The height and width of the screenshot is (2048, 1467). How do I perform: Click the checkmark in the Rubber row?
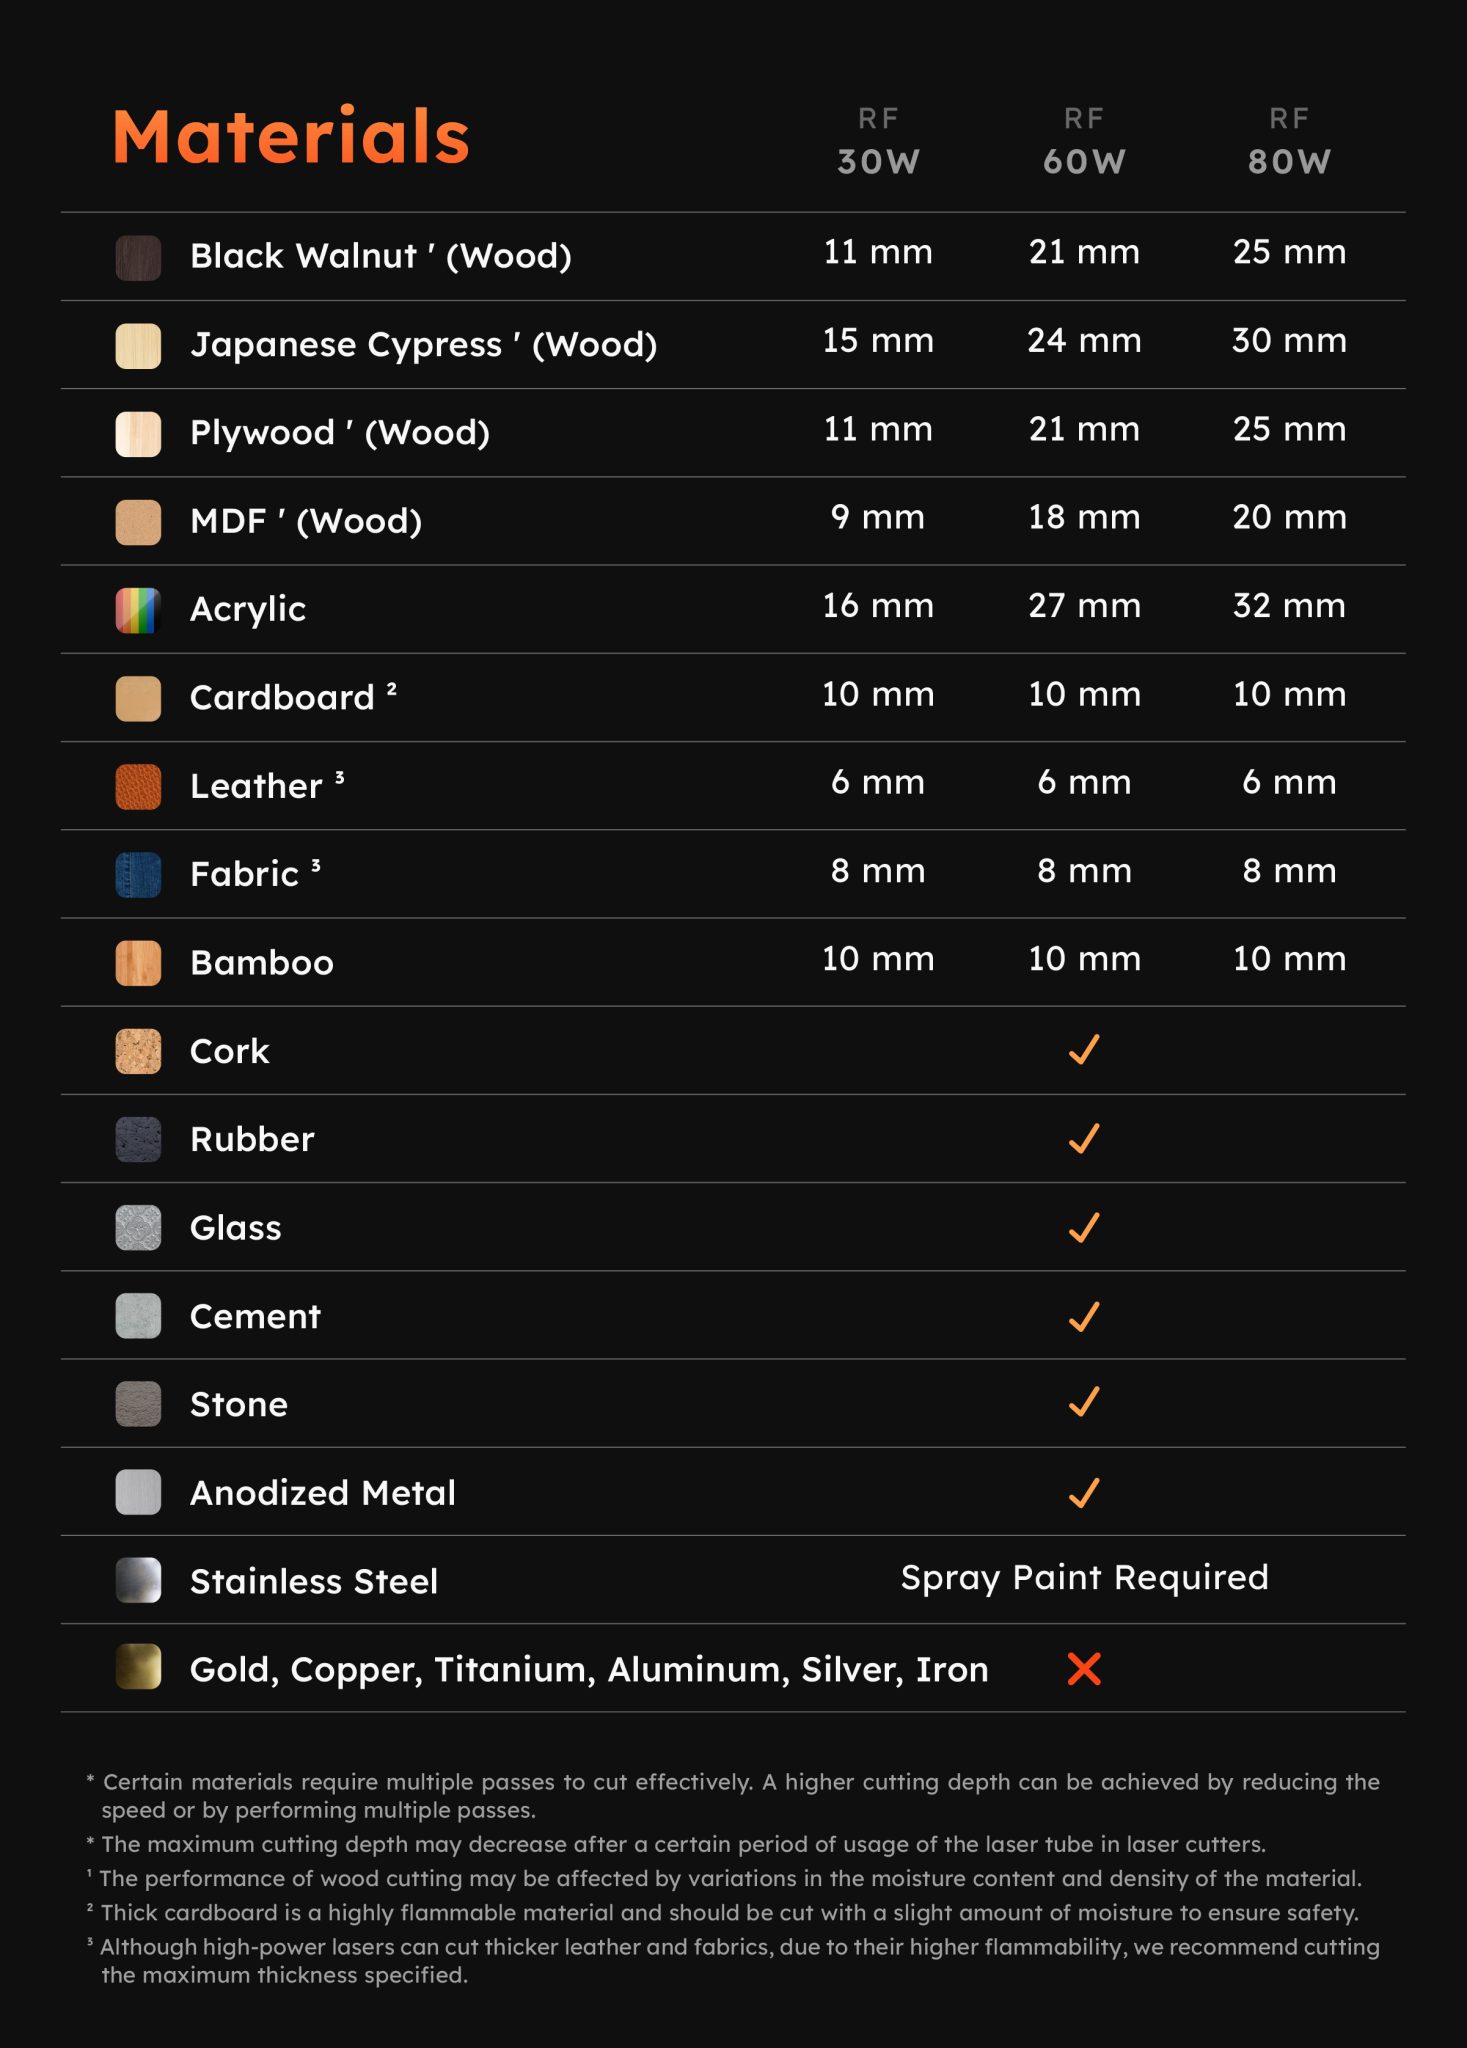pyautogui.click(x=1084, y=1138)
